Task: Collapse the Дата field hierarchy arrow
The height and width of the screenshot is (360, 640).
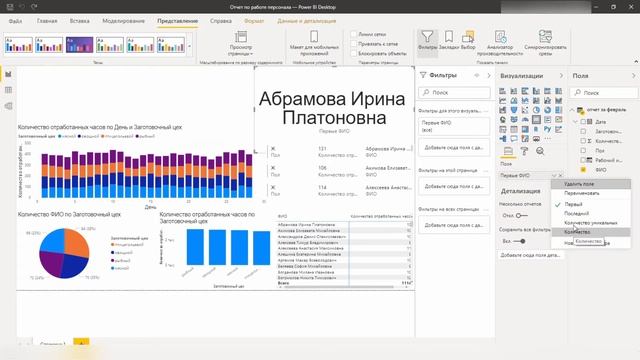Action: 576,122
